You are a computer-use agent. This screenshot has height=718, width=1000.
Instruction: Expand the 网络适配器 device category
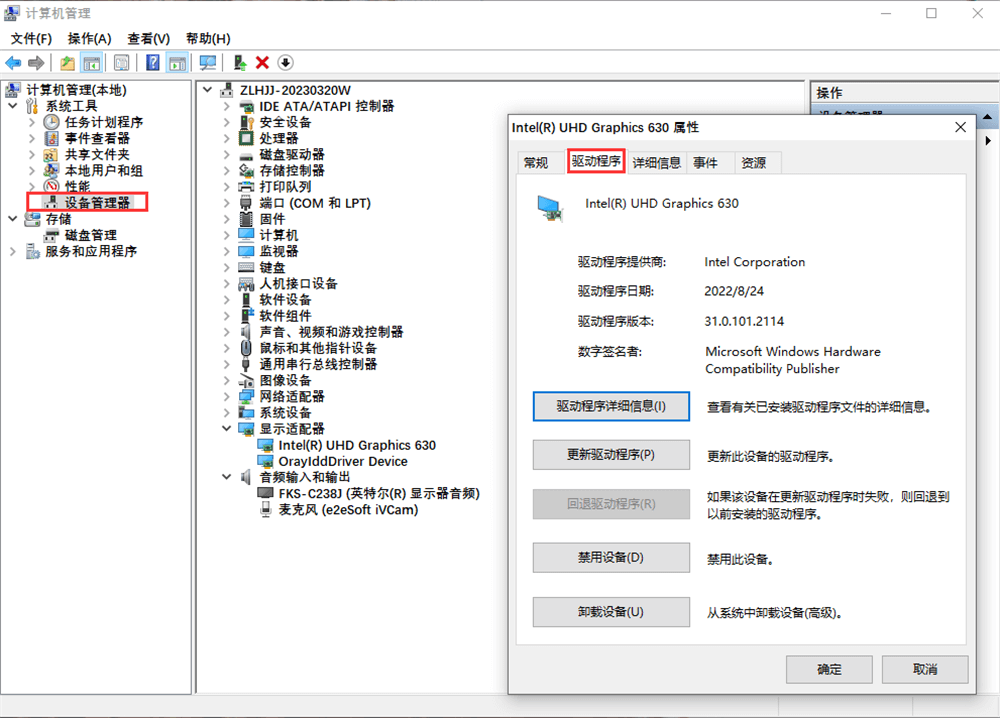coord(228,396)
